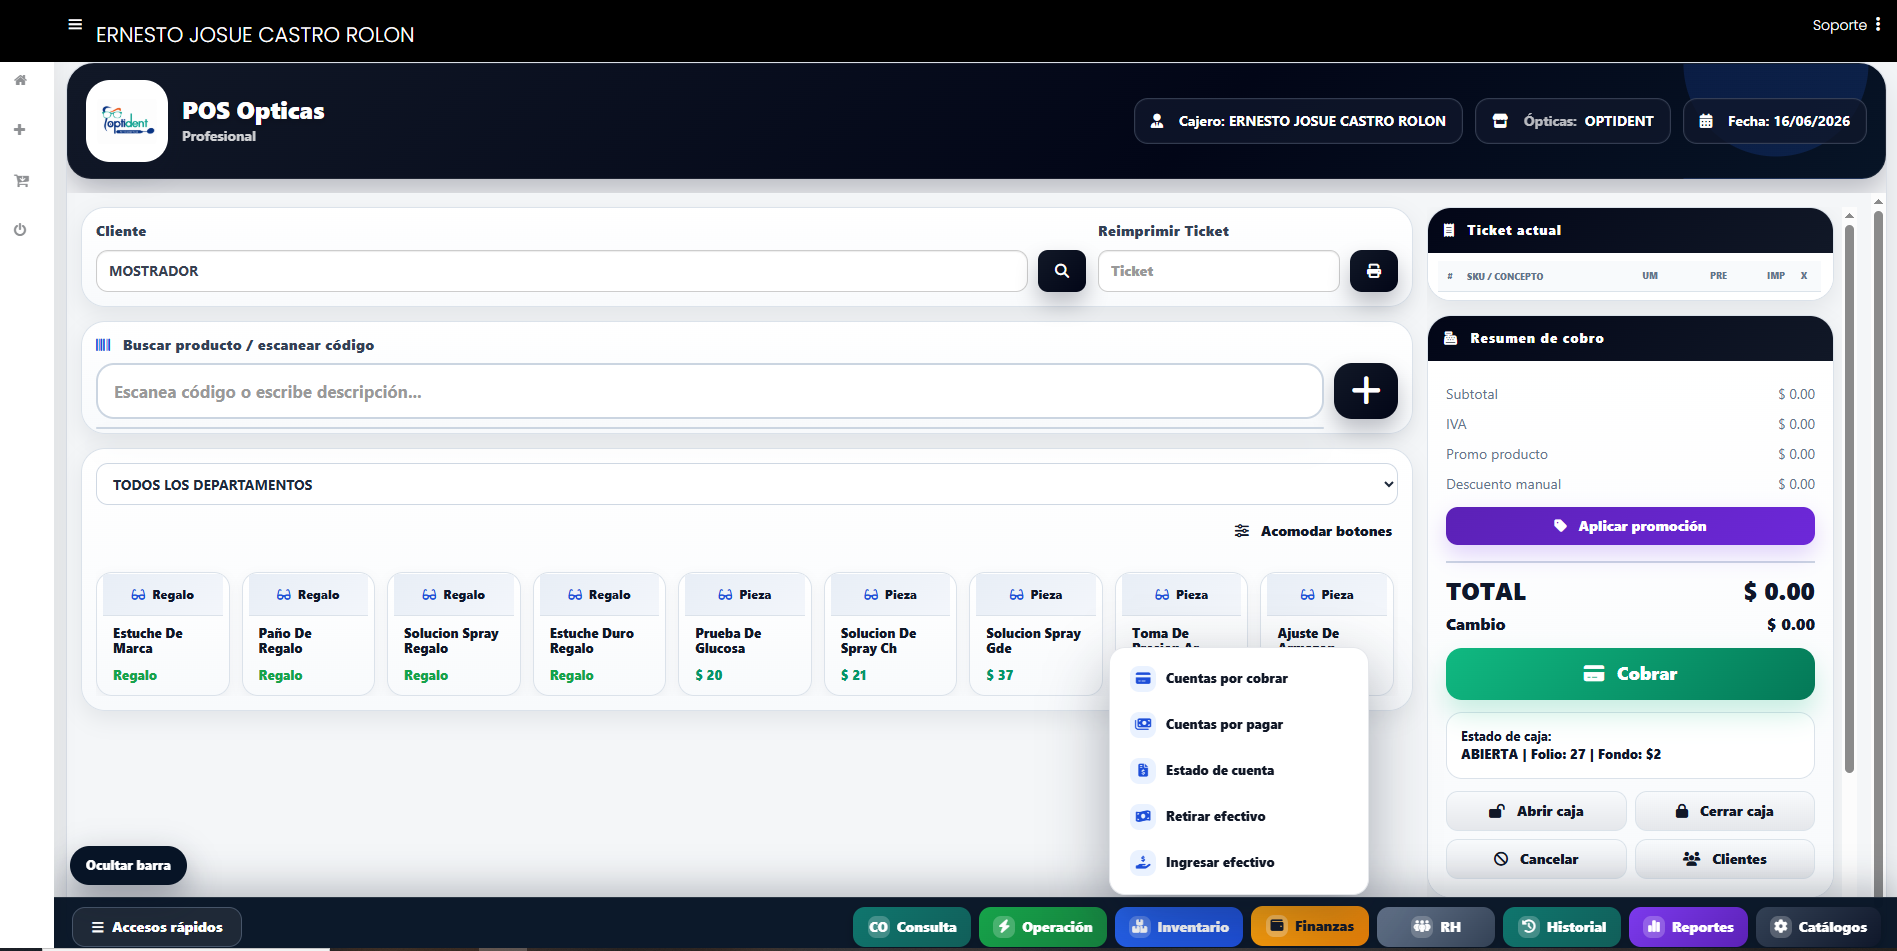Focus the Ticket reprint input field
Image resolution: width=1897 pixels, height=951 pixels.
click(x=1218, y=271)
